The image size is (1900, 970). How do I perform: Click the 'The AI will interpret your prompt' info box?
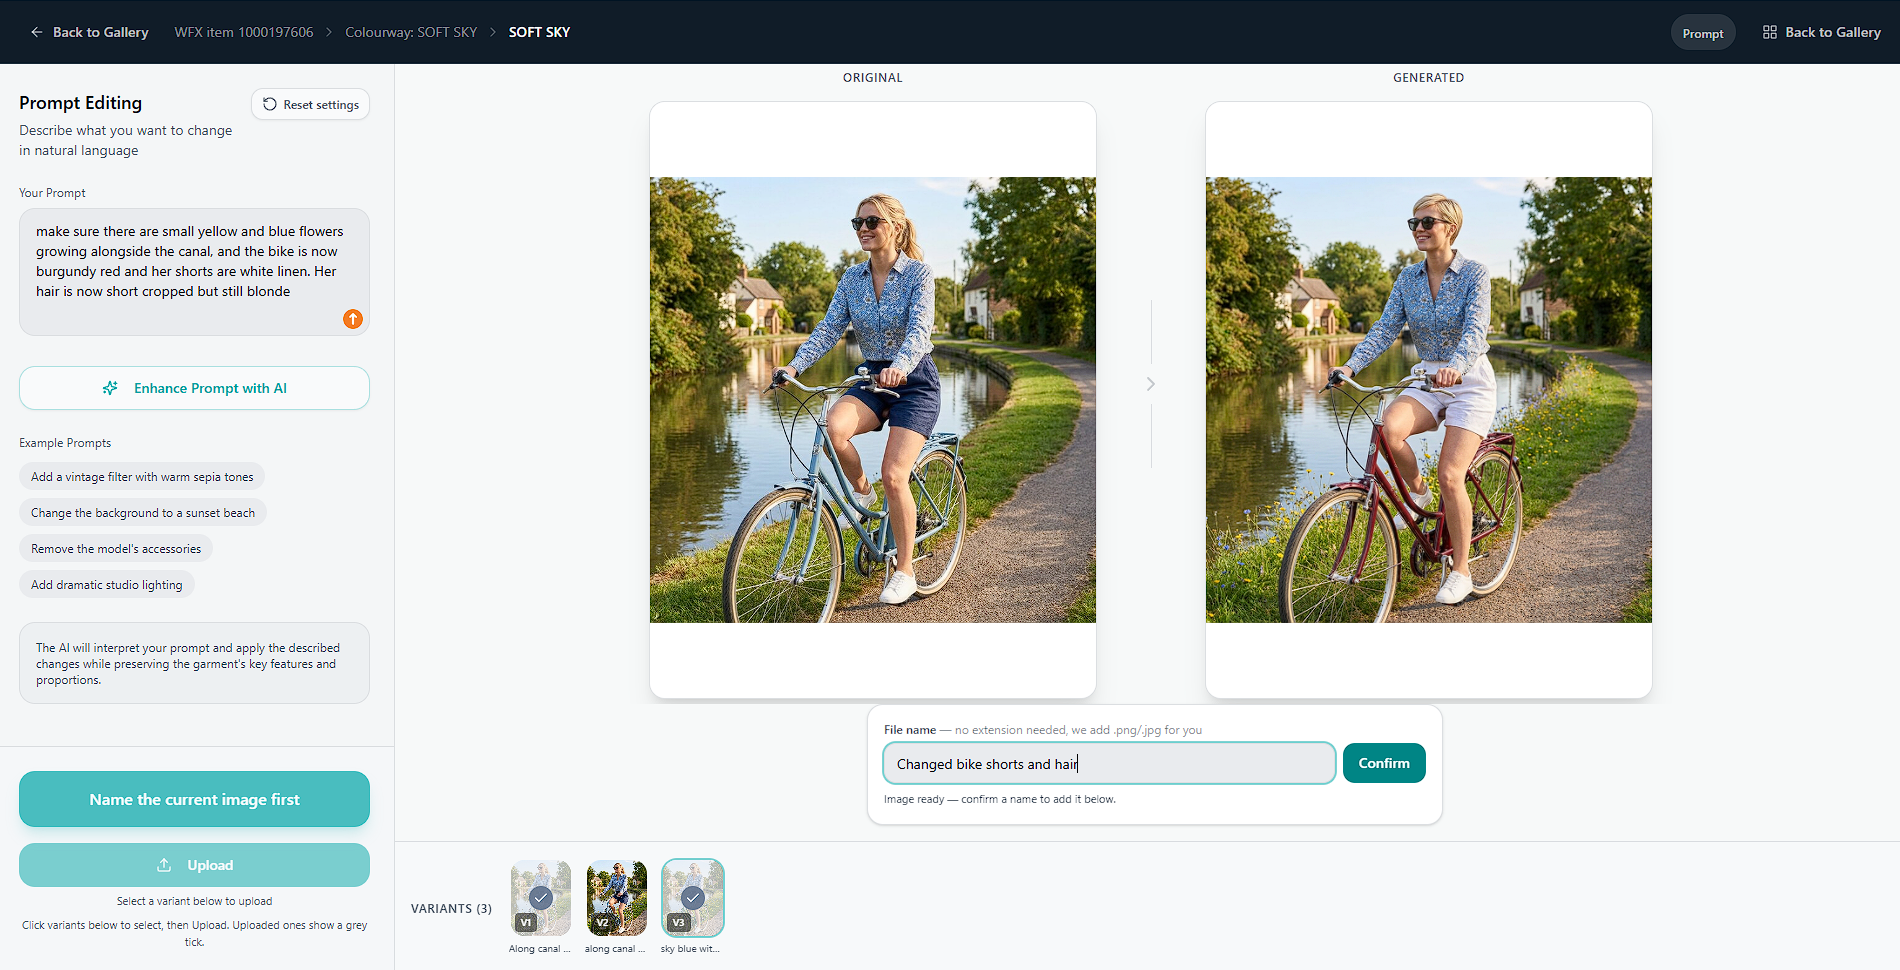click(x=194, y=663)
